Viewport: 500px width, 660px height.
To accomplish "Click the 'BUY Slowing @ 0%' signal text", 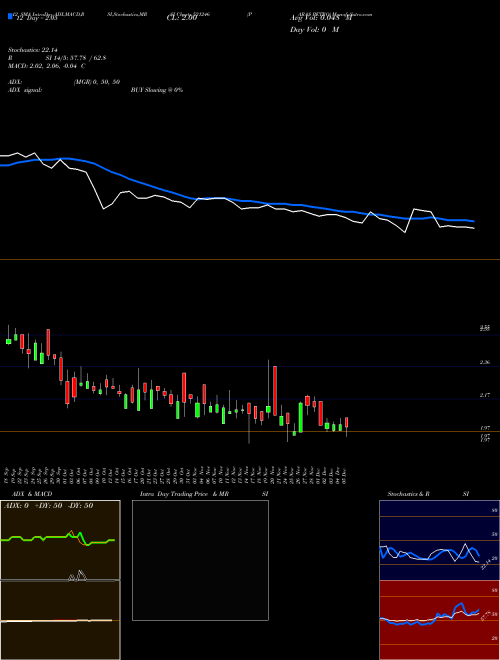I will 157,90.
